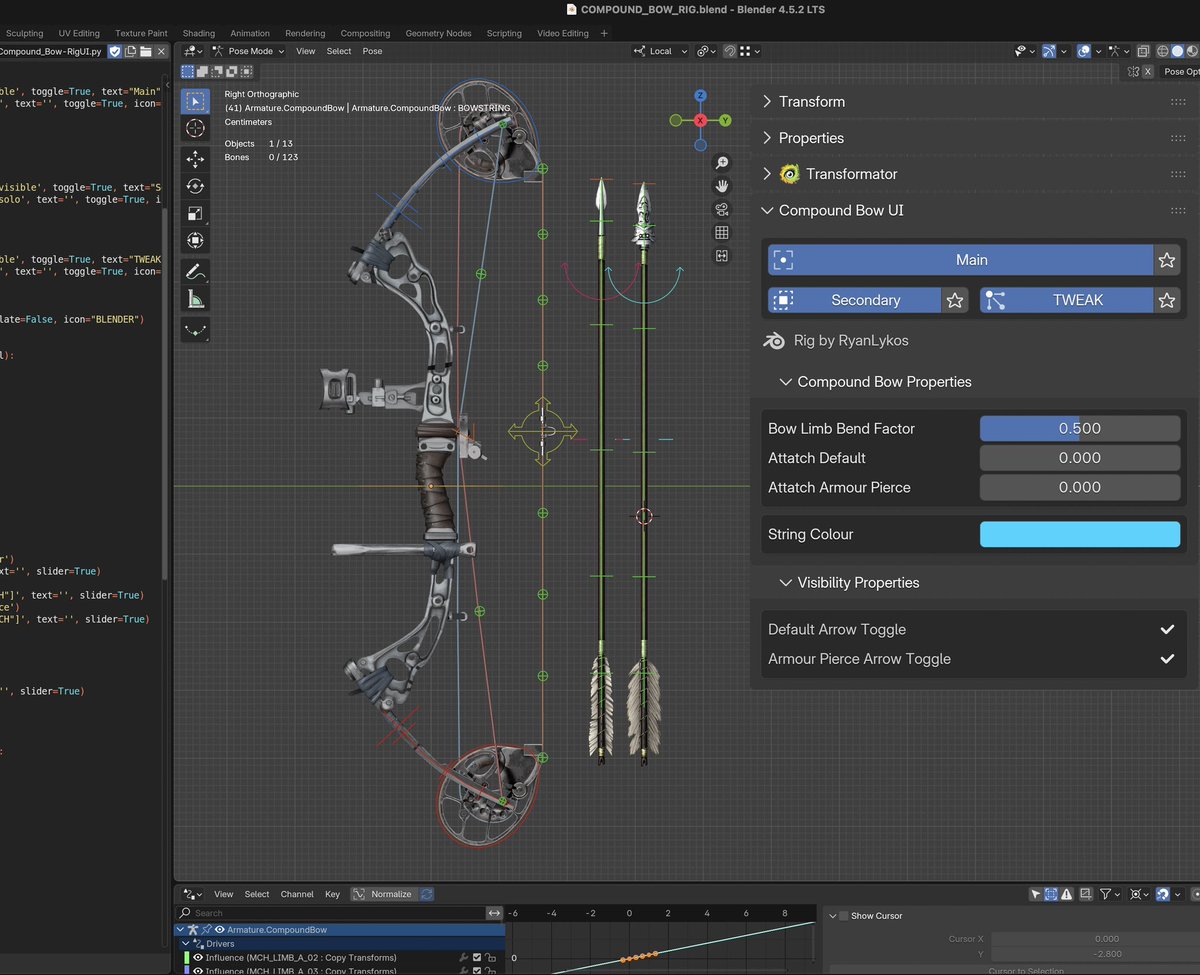The image size is (1200, 975).
Task: Collapse Compound Bow Properties subpanel
Action: [x=785, y=382]
